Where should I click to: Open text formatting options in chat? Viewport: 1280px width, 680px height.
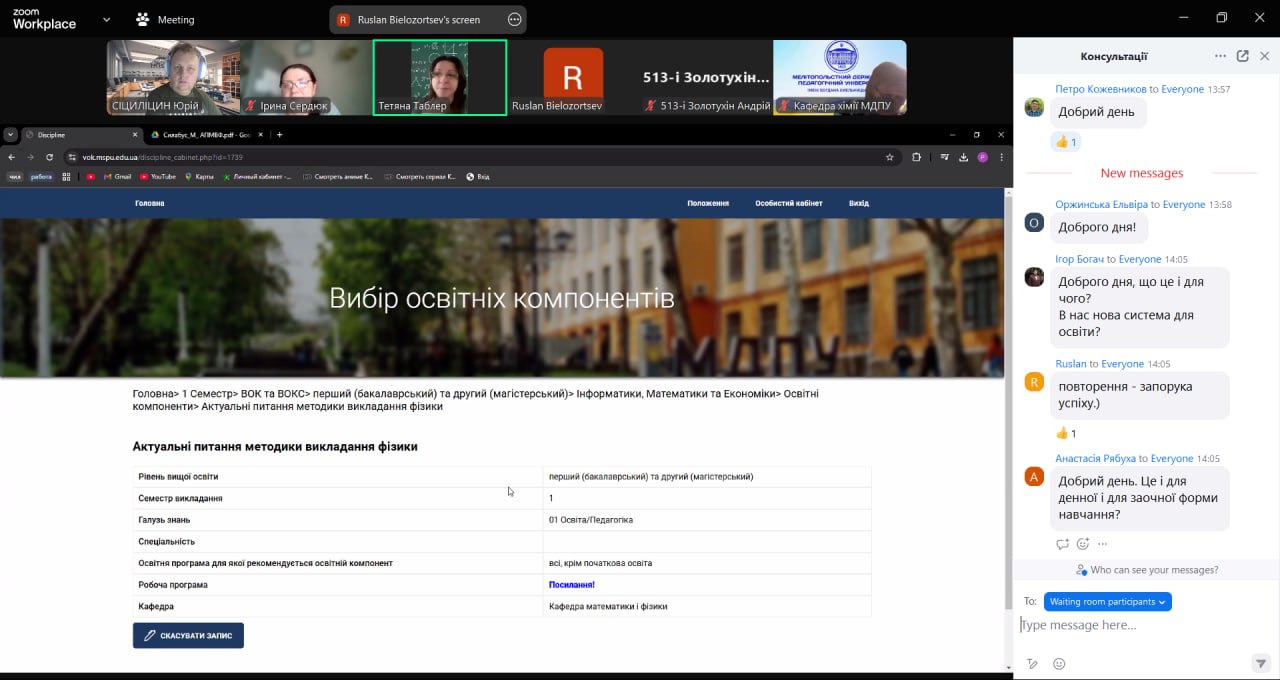(x=1032, y=664)
